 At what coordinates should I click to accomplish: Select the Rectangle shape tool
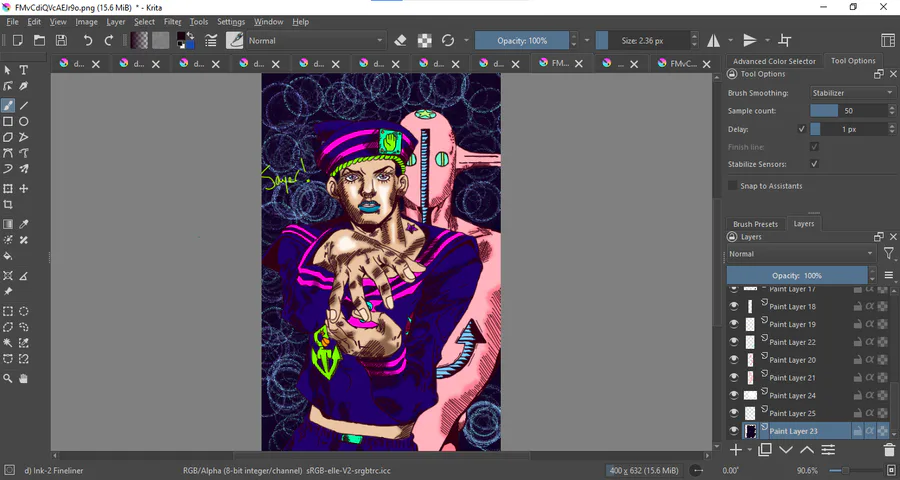click(8, 122)
